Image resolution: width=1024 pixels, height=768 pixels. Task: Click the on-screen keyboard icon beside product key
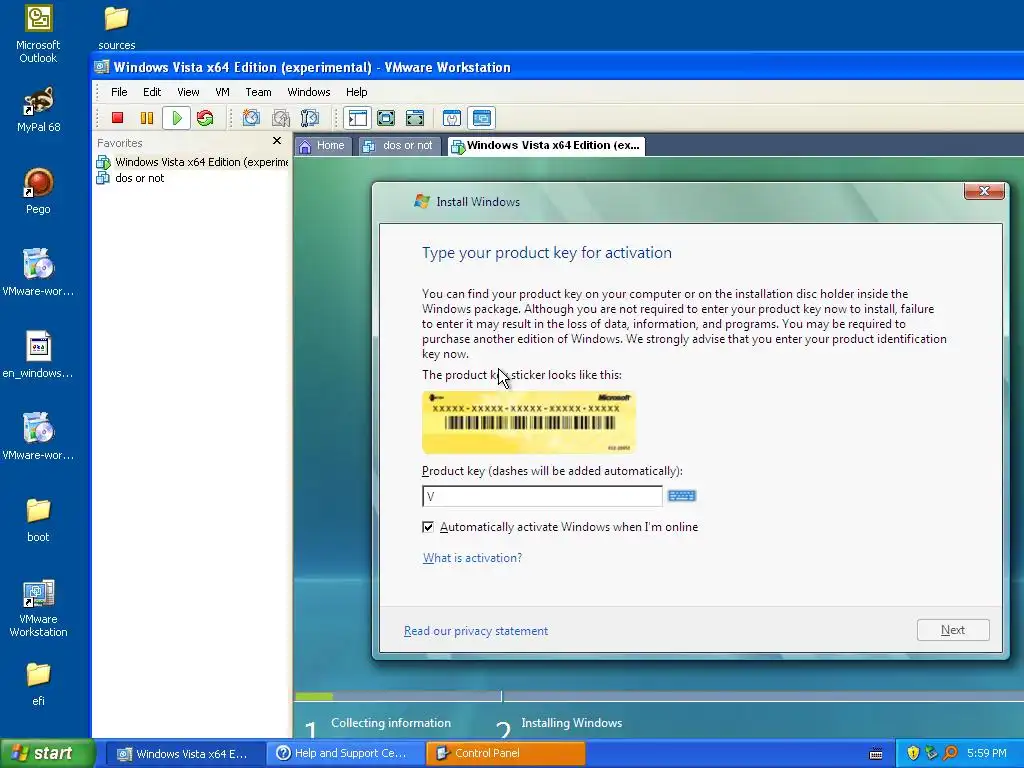pyautogui.click(x=682, y=496)
